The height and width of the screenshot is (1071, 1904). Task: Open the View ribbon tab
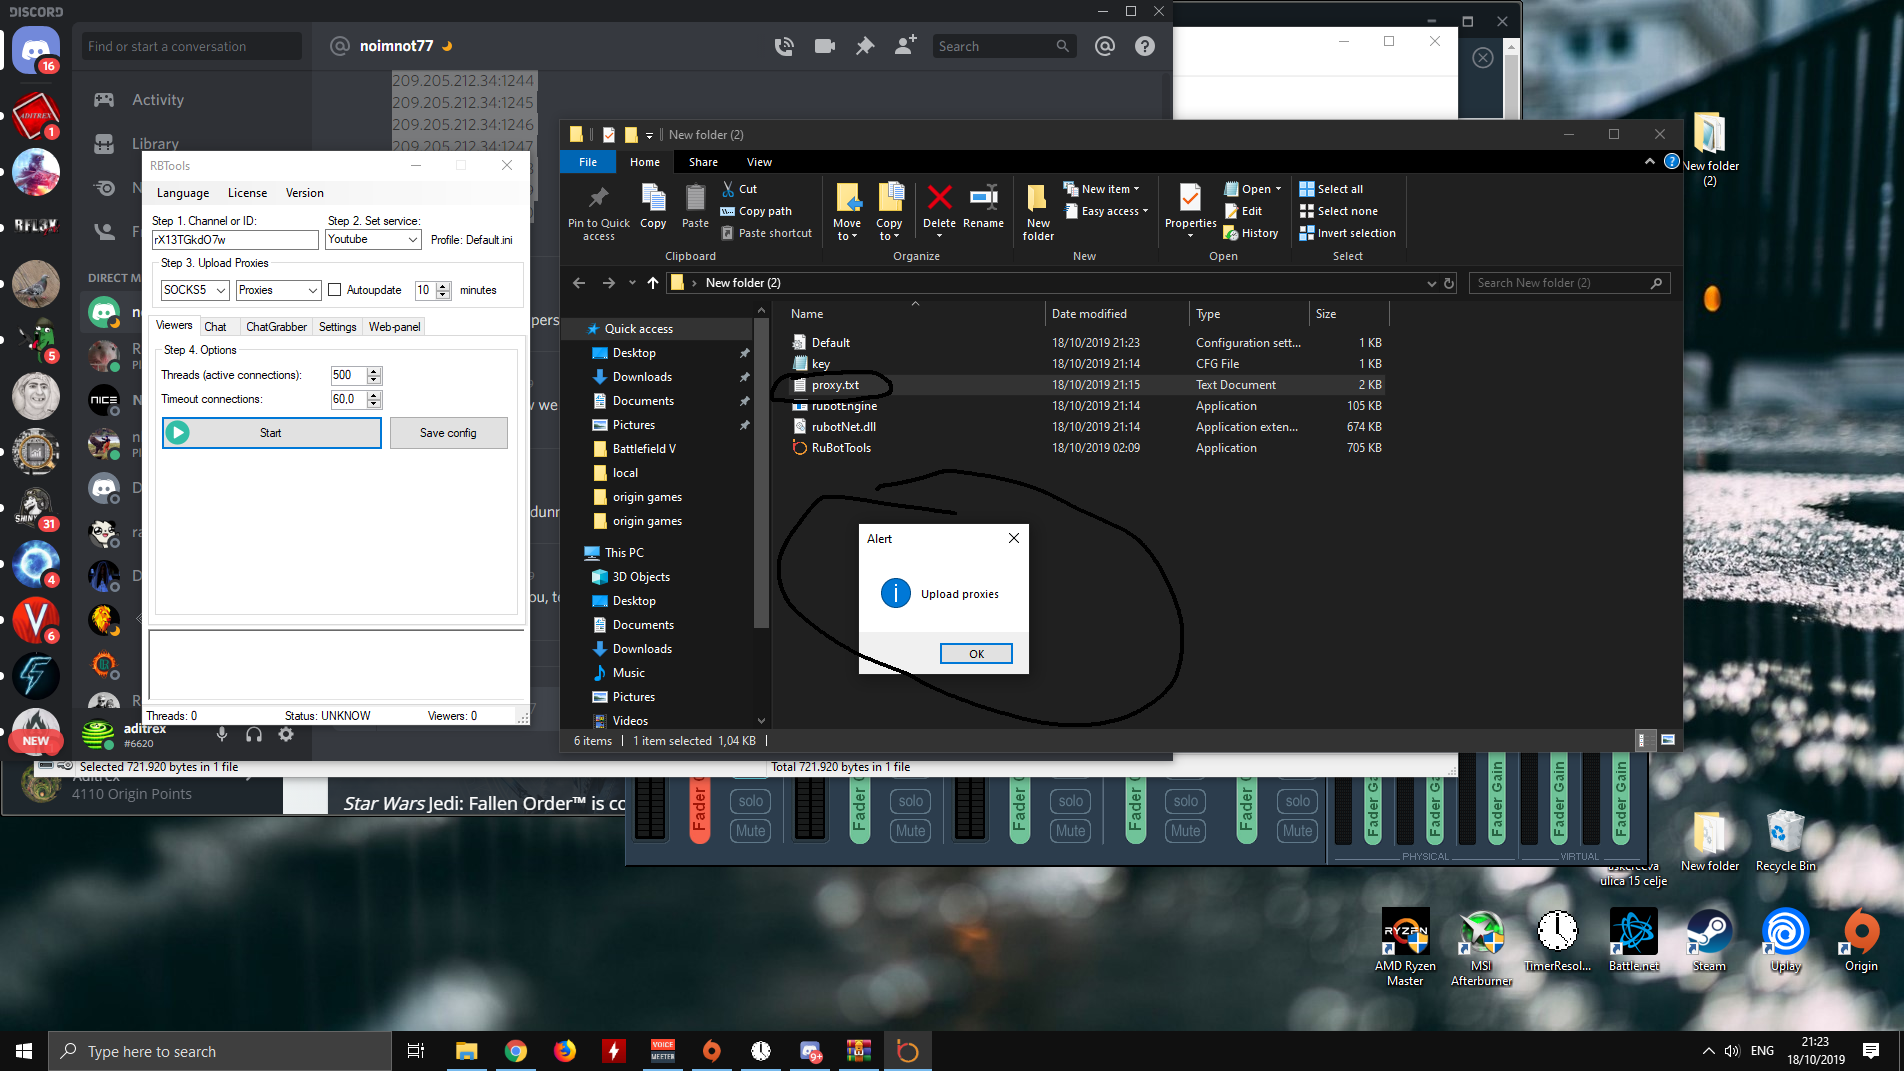click(759, 162)
